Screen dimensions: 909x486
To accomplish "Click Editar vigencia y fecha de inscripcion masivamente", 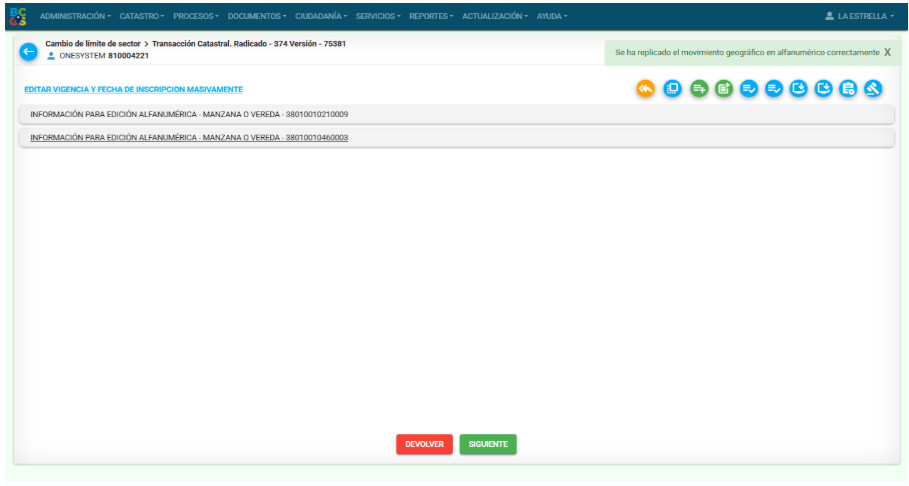I will [x=133, y=90].
